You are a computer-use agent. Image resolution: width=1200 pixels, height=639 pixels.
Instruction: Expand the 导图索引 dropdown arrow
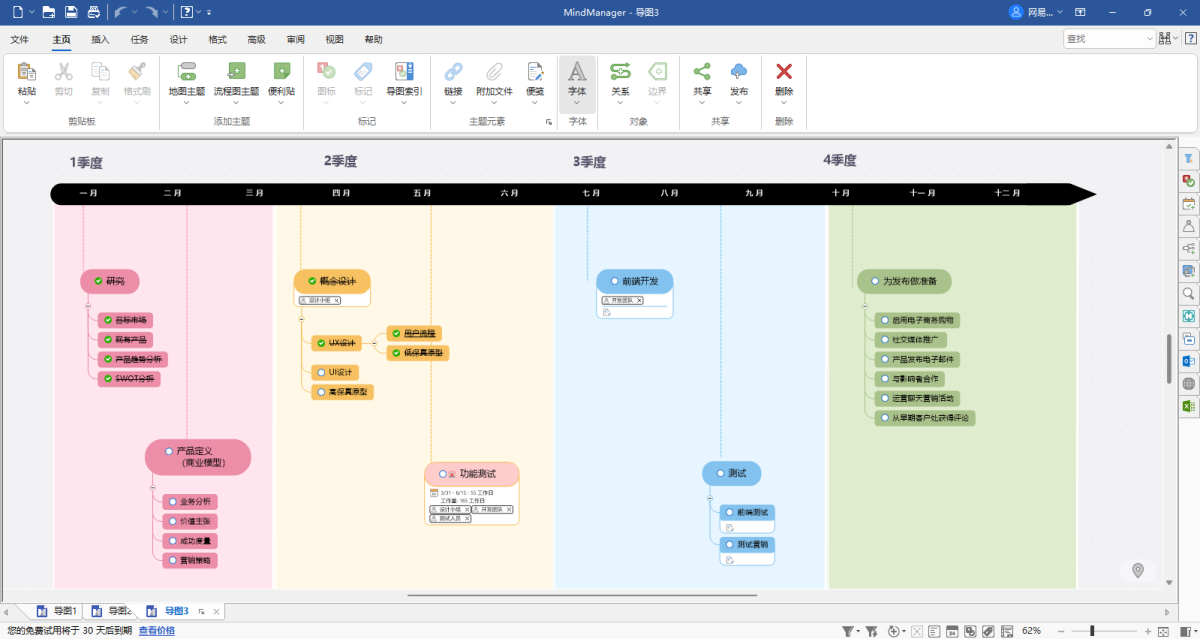click(x=404, y=101)
